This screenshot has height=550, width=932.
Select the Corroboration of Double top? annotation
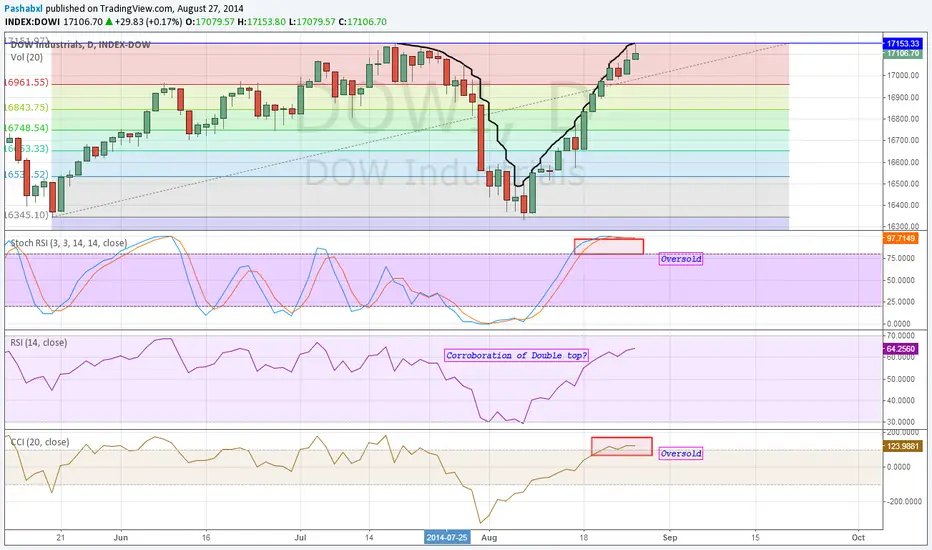point(517,355)
